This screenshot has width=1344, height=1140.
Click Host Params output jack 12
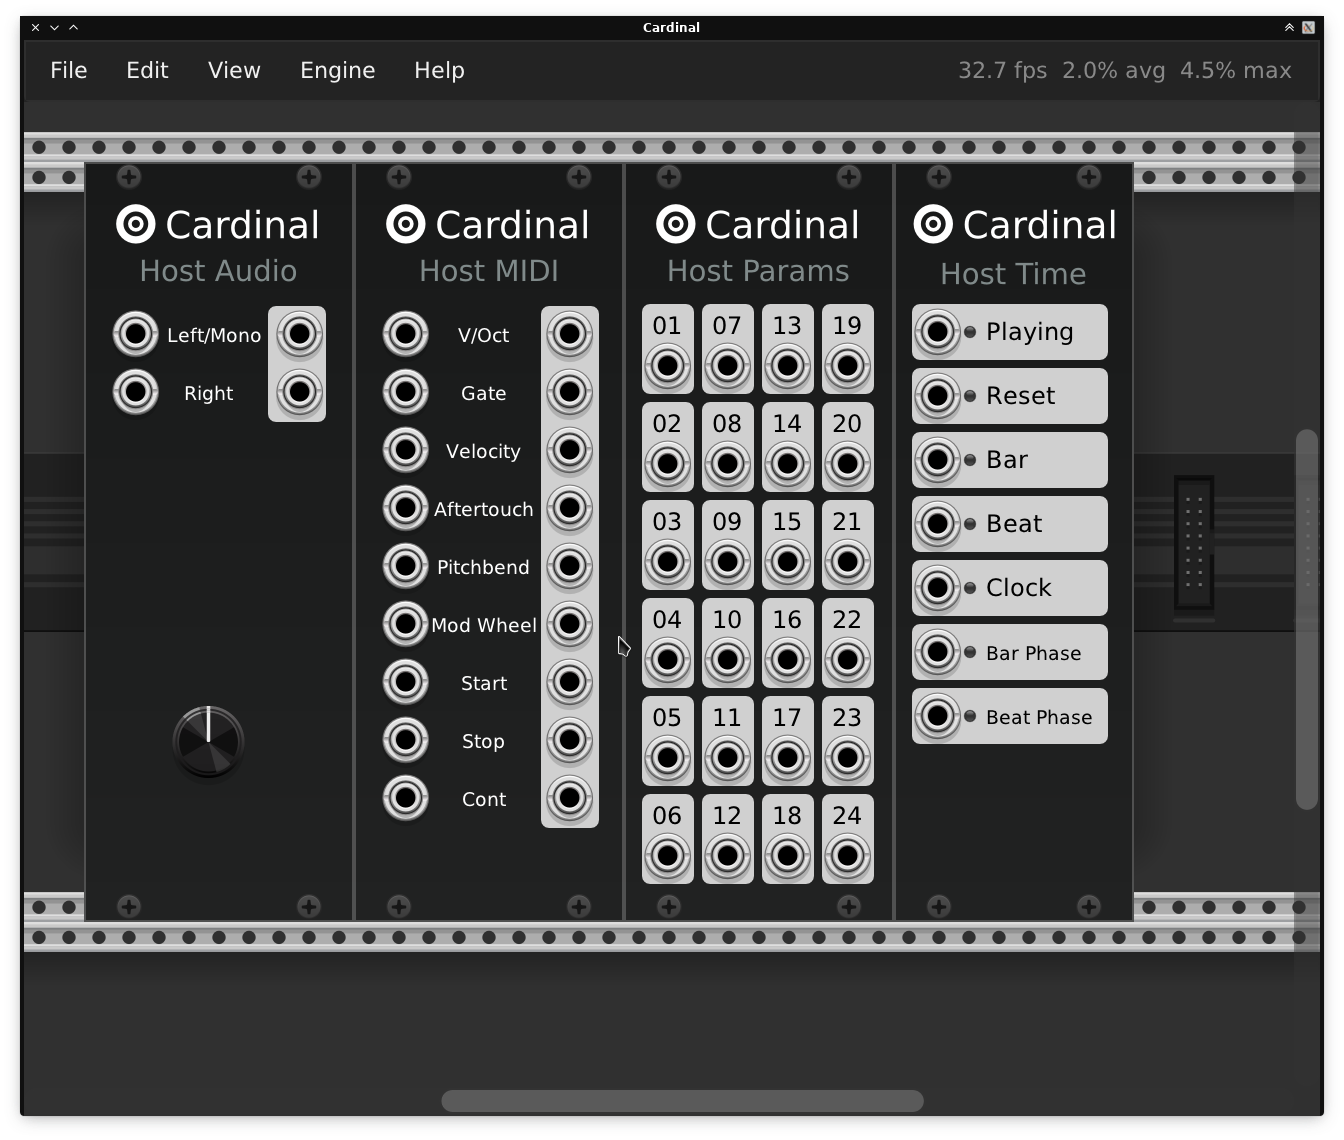728,856
